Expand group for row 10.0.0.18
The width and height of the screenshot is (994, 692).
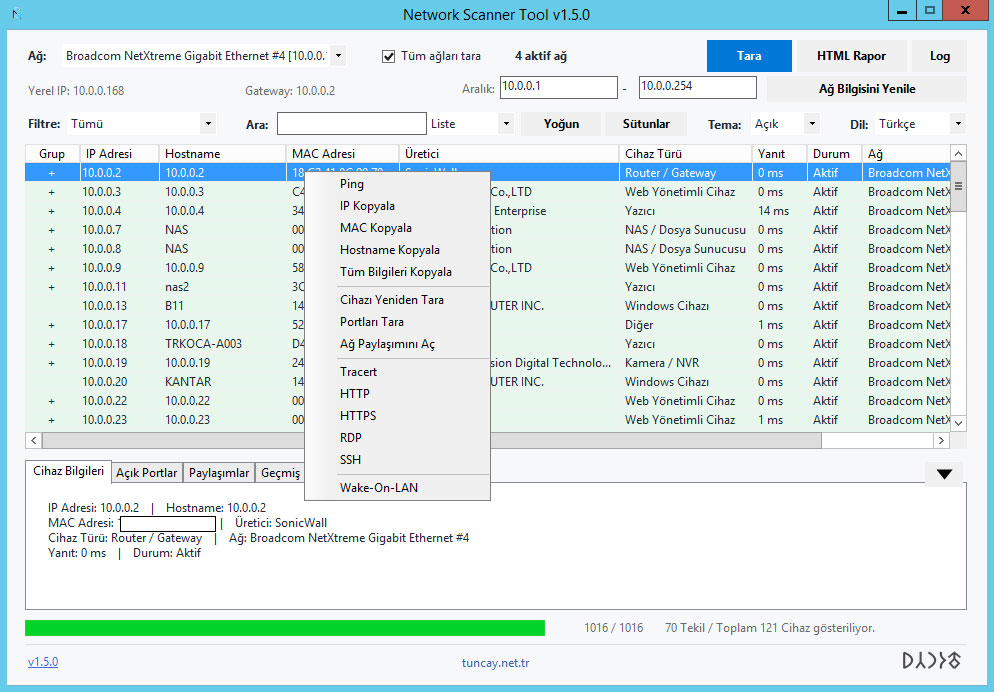pos(52,344)
